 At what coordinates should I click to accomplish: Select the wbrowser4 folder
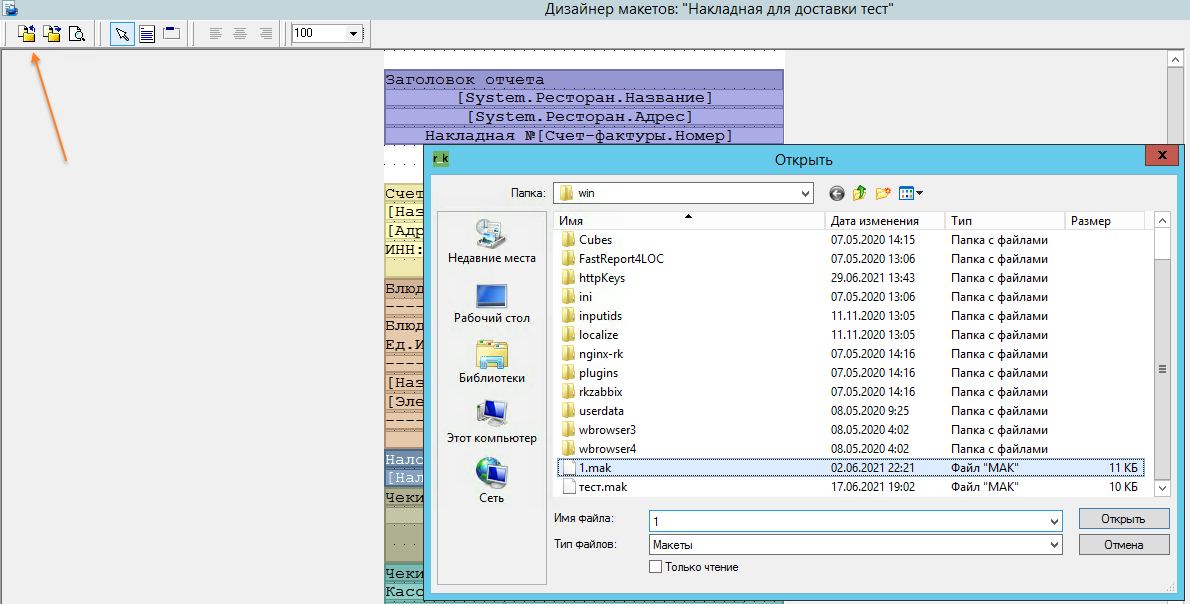tap(607, 448)
